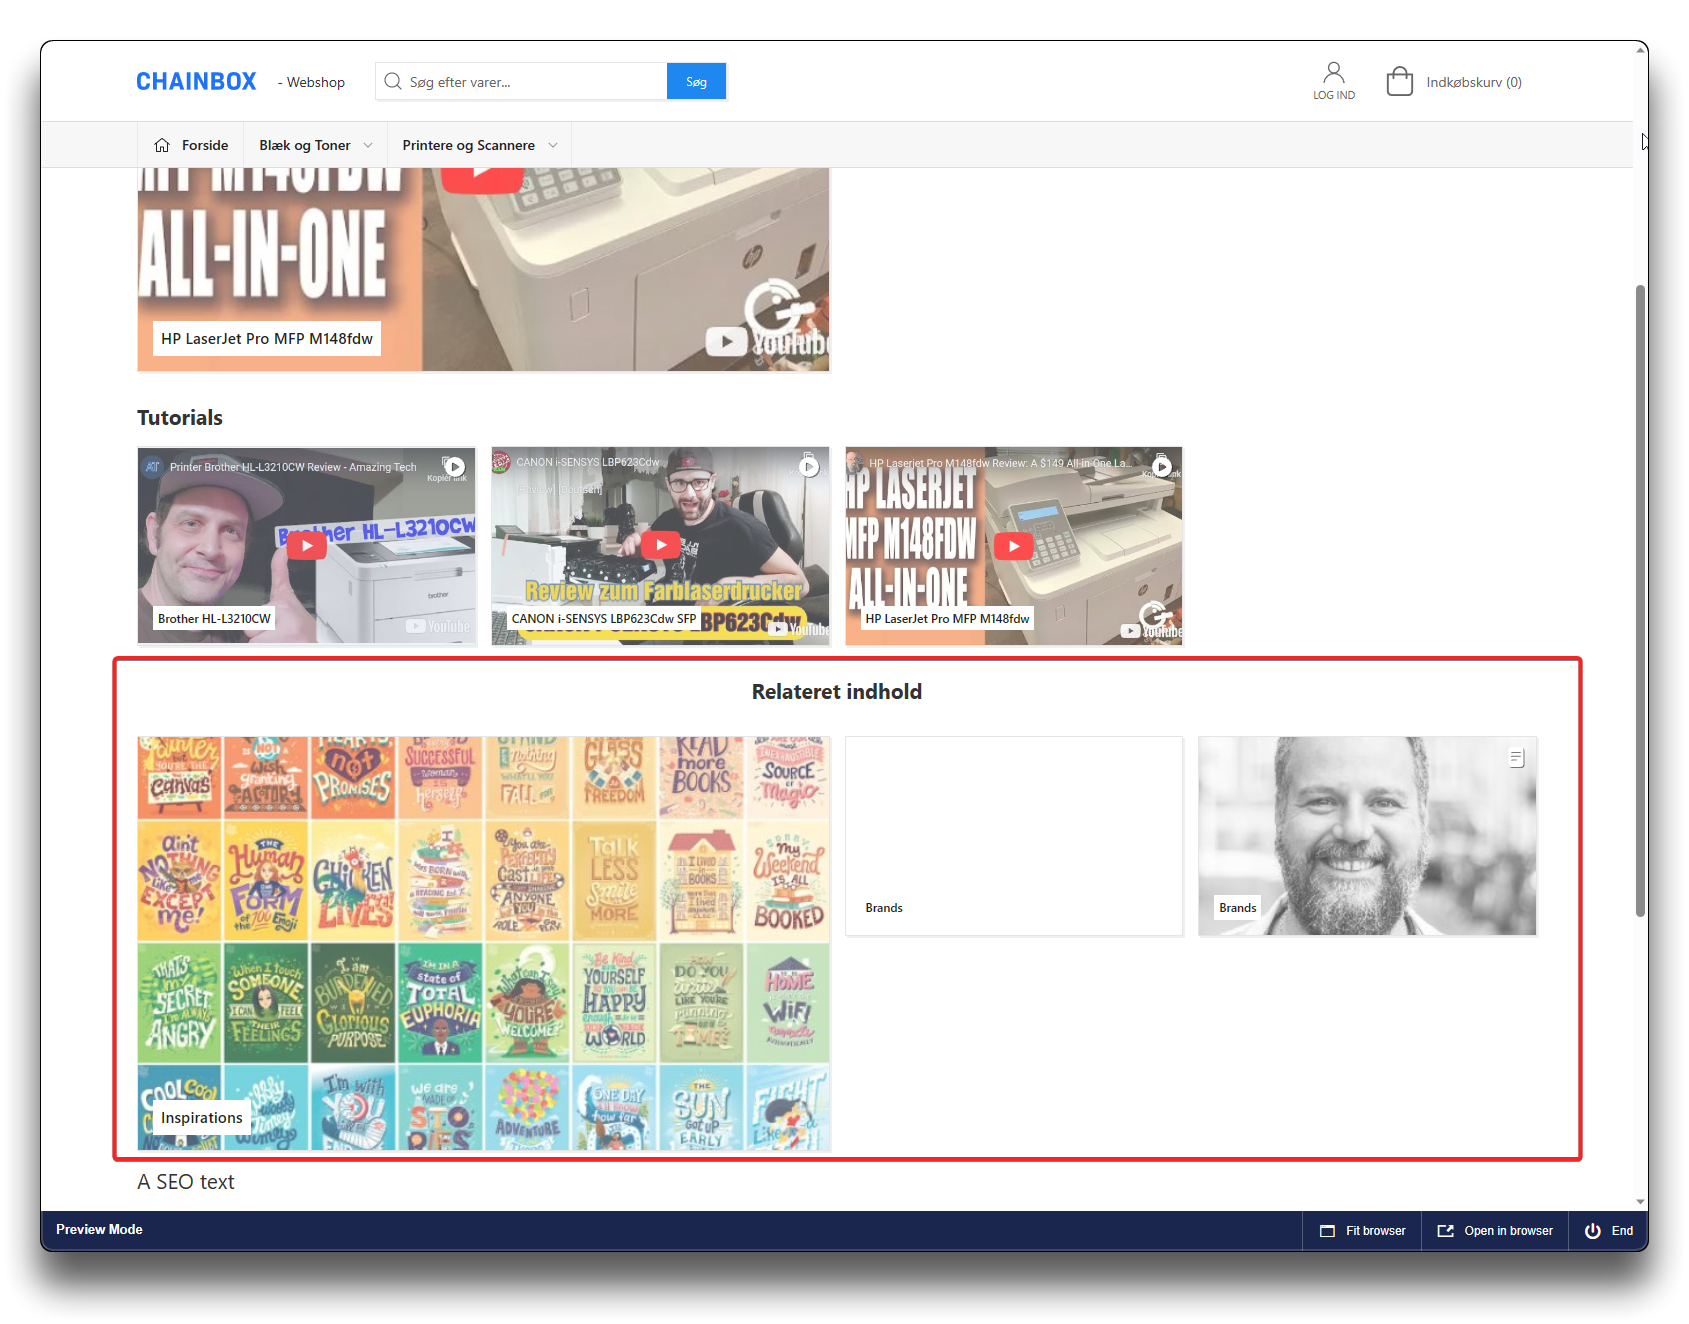Click the Fit browser icon
This screenshot has width=1689, height=1324.
pyautogui.click(x=1327, y=1231)
